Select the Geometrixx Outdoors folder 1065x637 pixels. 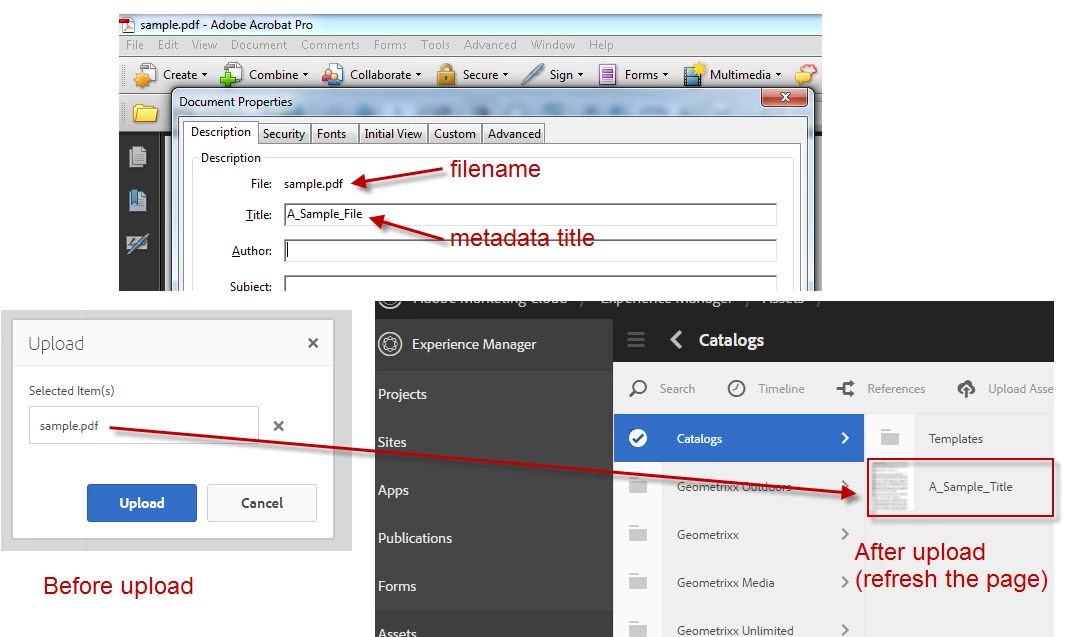pyautogui.click(x=739, y=486)
